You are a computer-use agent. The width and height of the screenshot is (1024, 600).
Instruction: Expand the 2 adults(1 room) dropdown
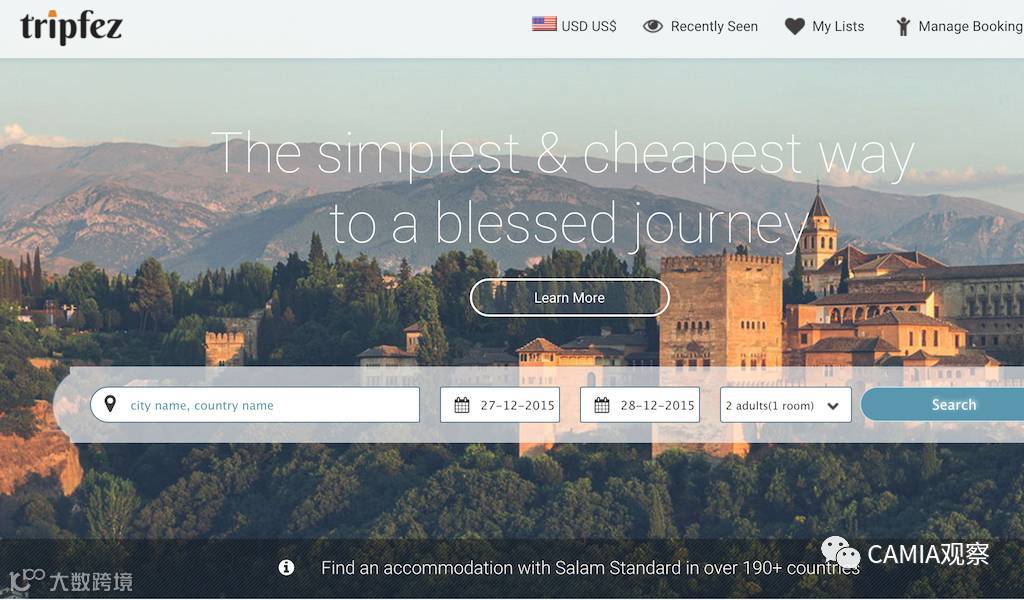pos(786,405)
